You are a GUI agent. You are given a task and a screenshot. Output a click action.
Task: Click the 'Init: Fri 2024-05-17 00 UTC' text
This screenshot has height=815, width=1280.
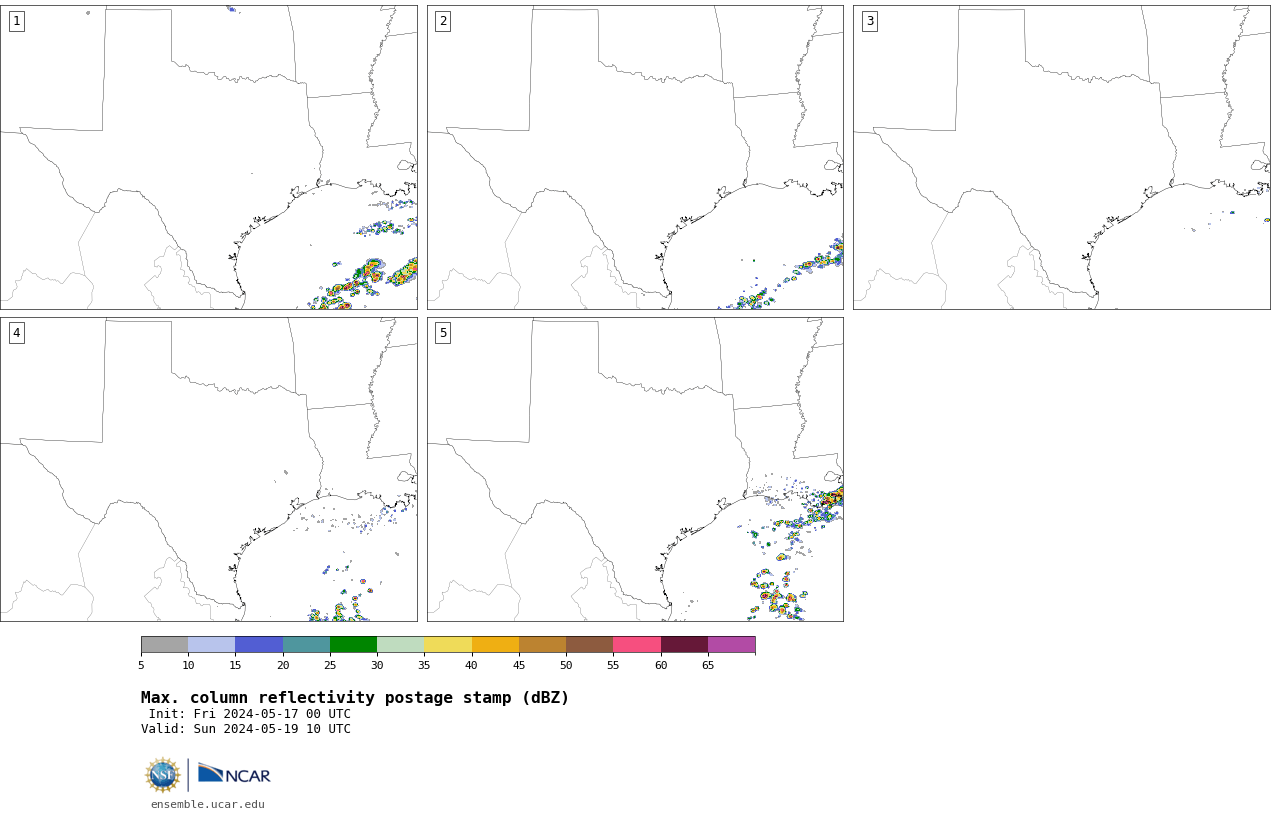(250, 714)
